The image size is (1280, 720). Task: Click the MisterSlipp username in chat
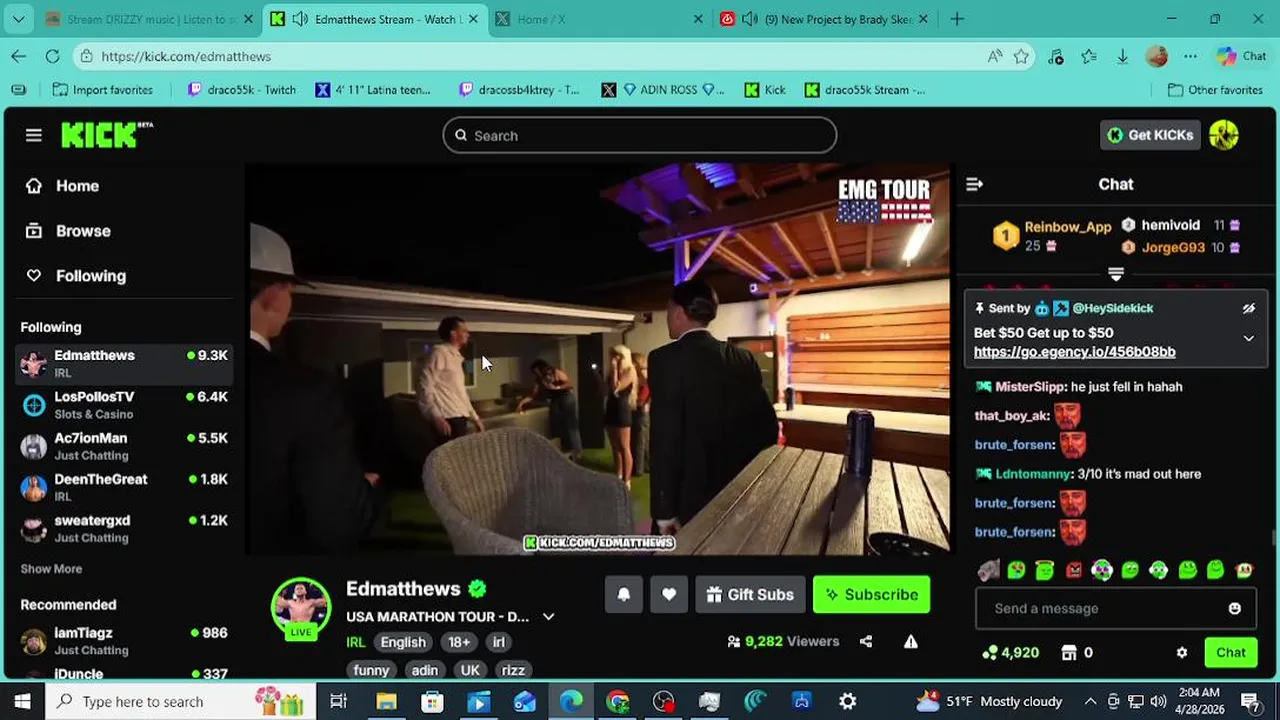tap(1030, 387)
